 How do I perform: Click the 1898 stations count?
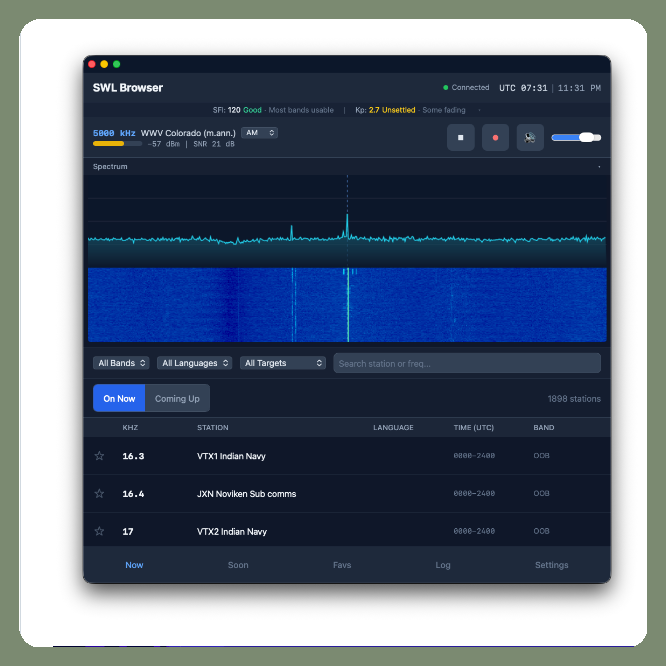coord(574,398)
